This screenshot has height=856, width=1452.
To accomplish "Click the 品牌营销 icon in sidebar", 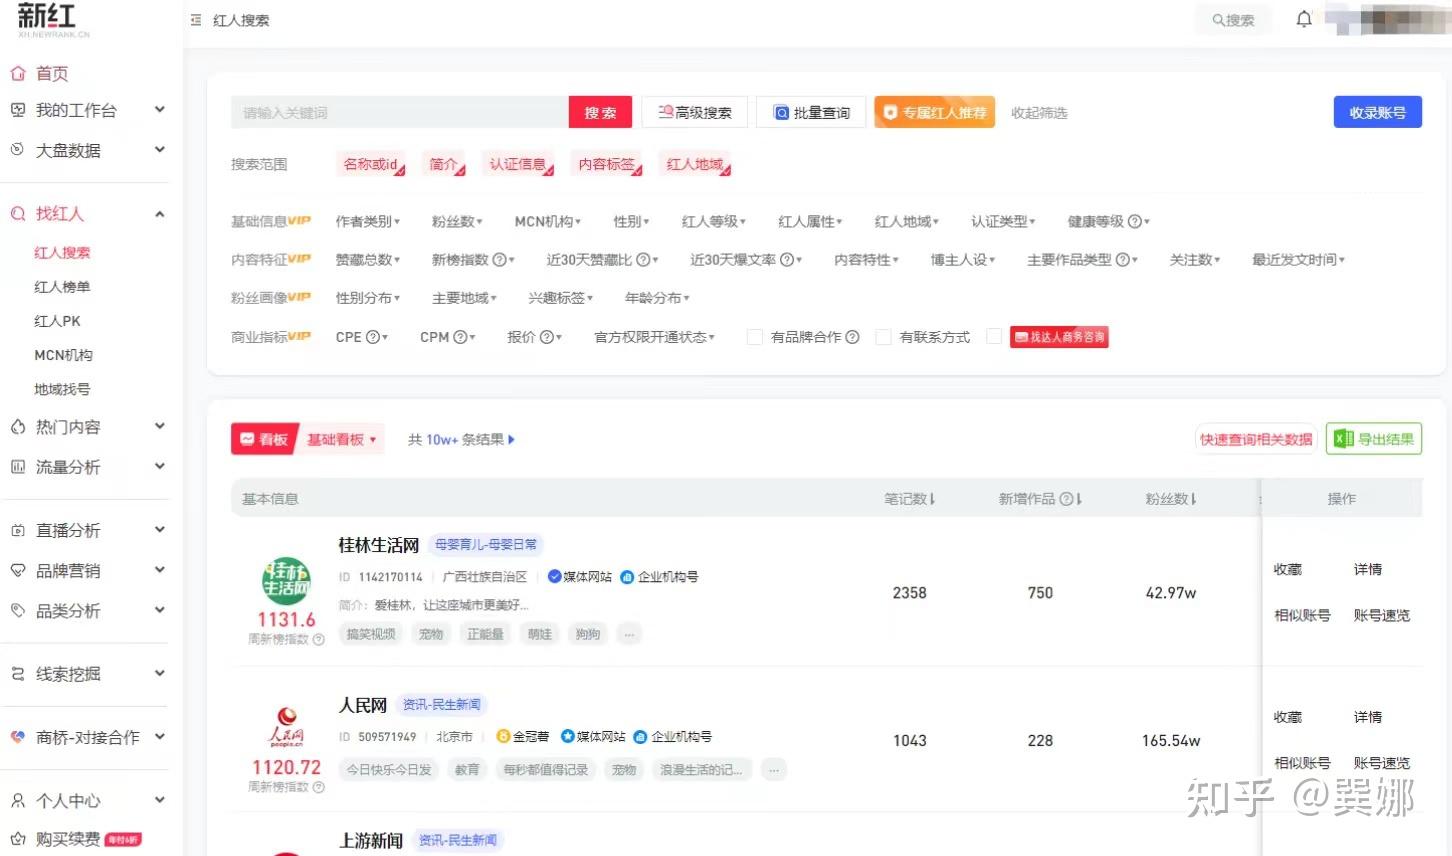I will (x=17, y=570).
